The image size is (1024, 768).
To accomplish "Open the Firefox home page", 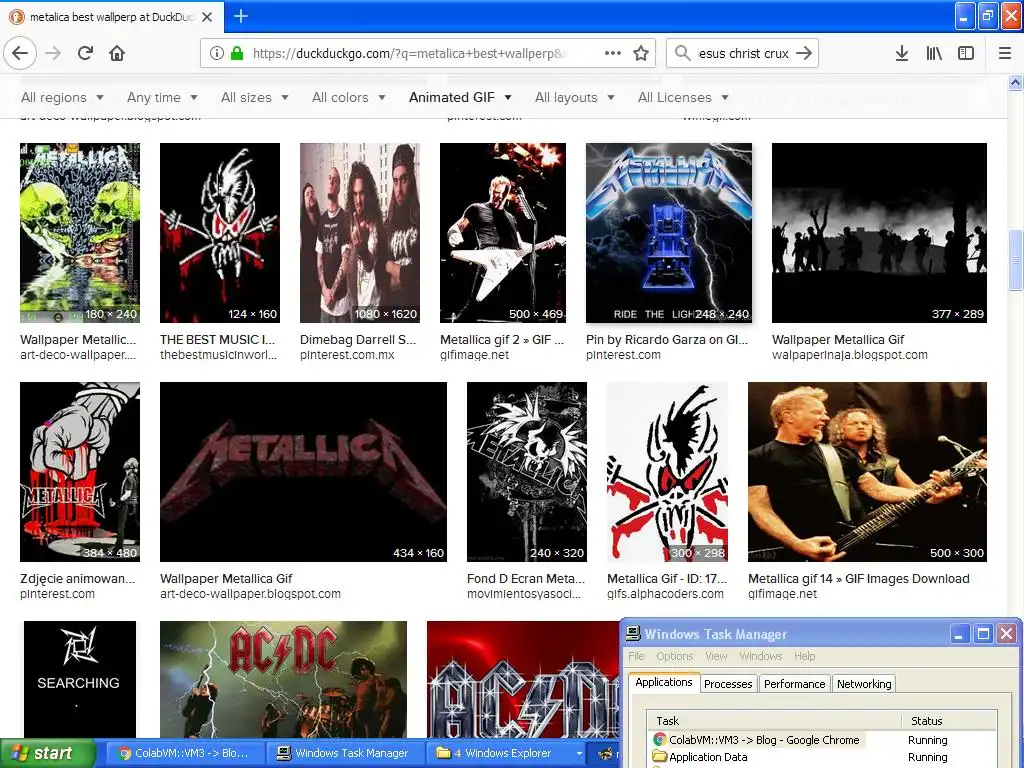I will 117,53.
